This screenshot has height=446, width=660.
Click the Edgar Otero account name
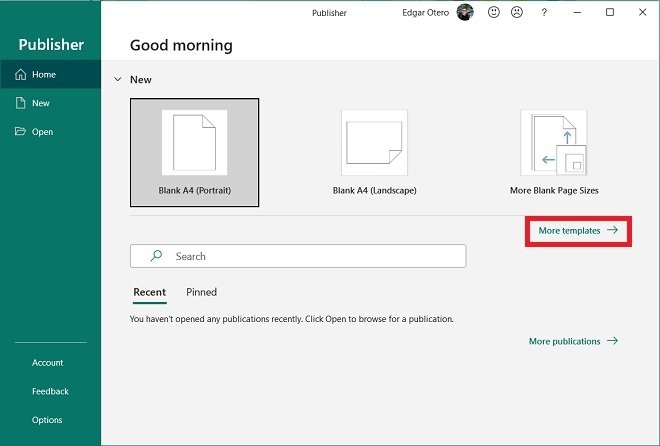click(x=425, y=13)
